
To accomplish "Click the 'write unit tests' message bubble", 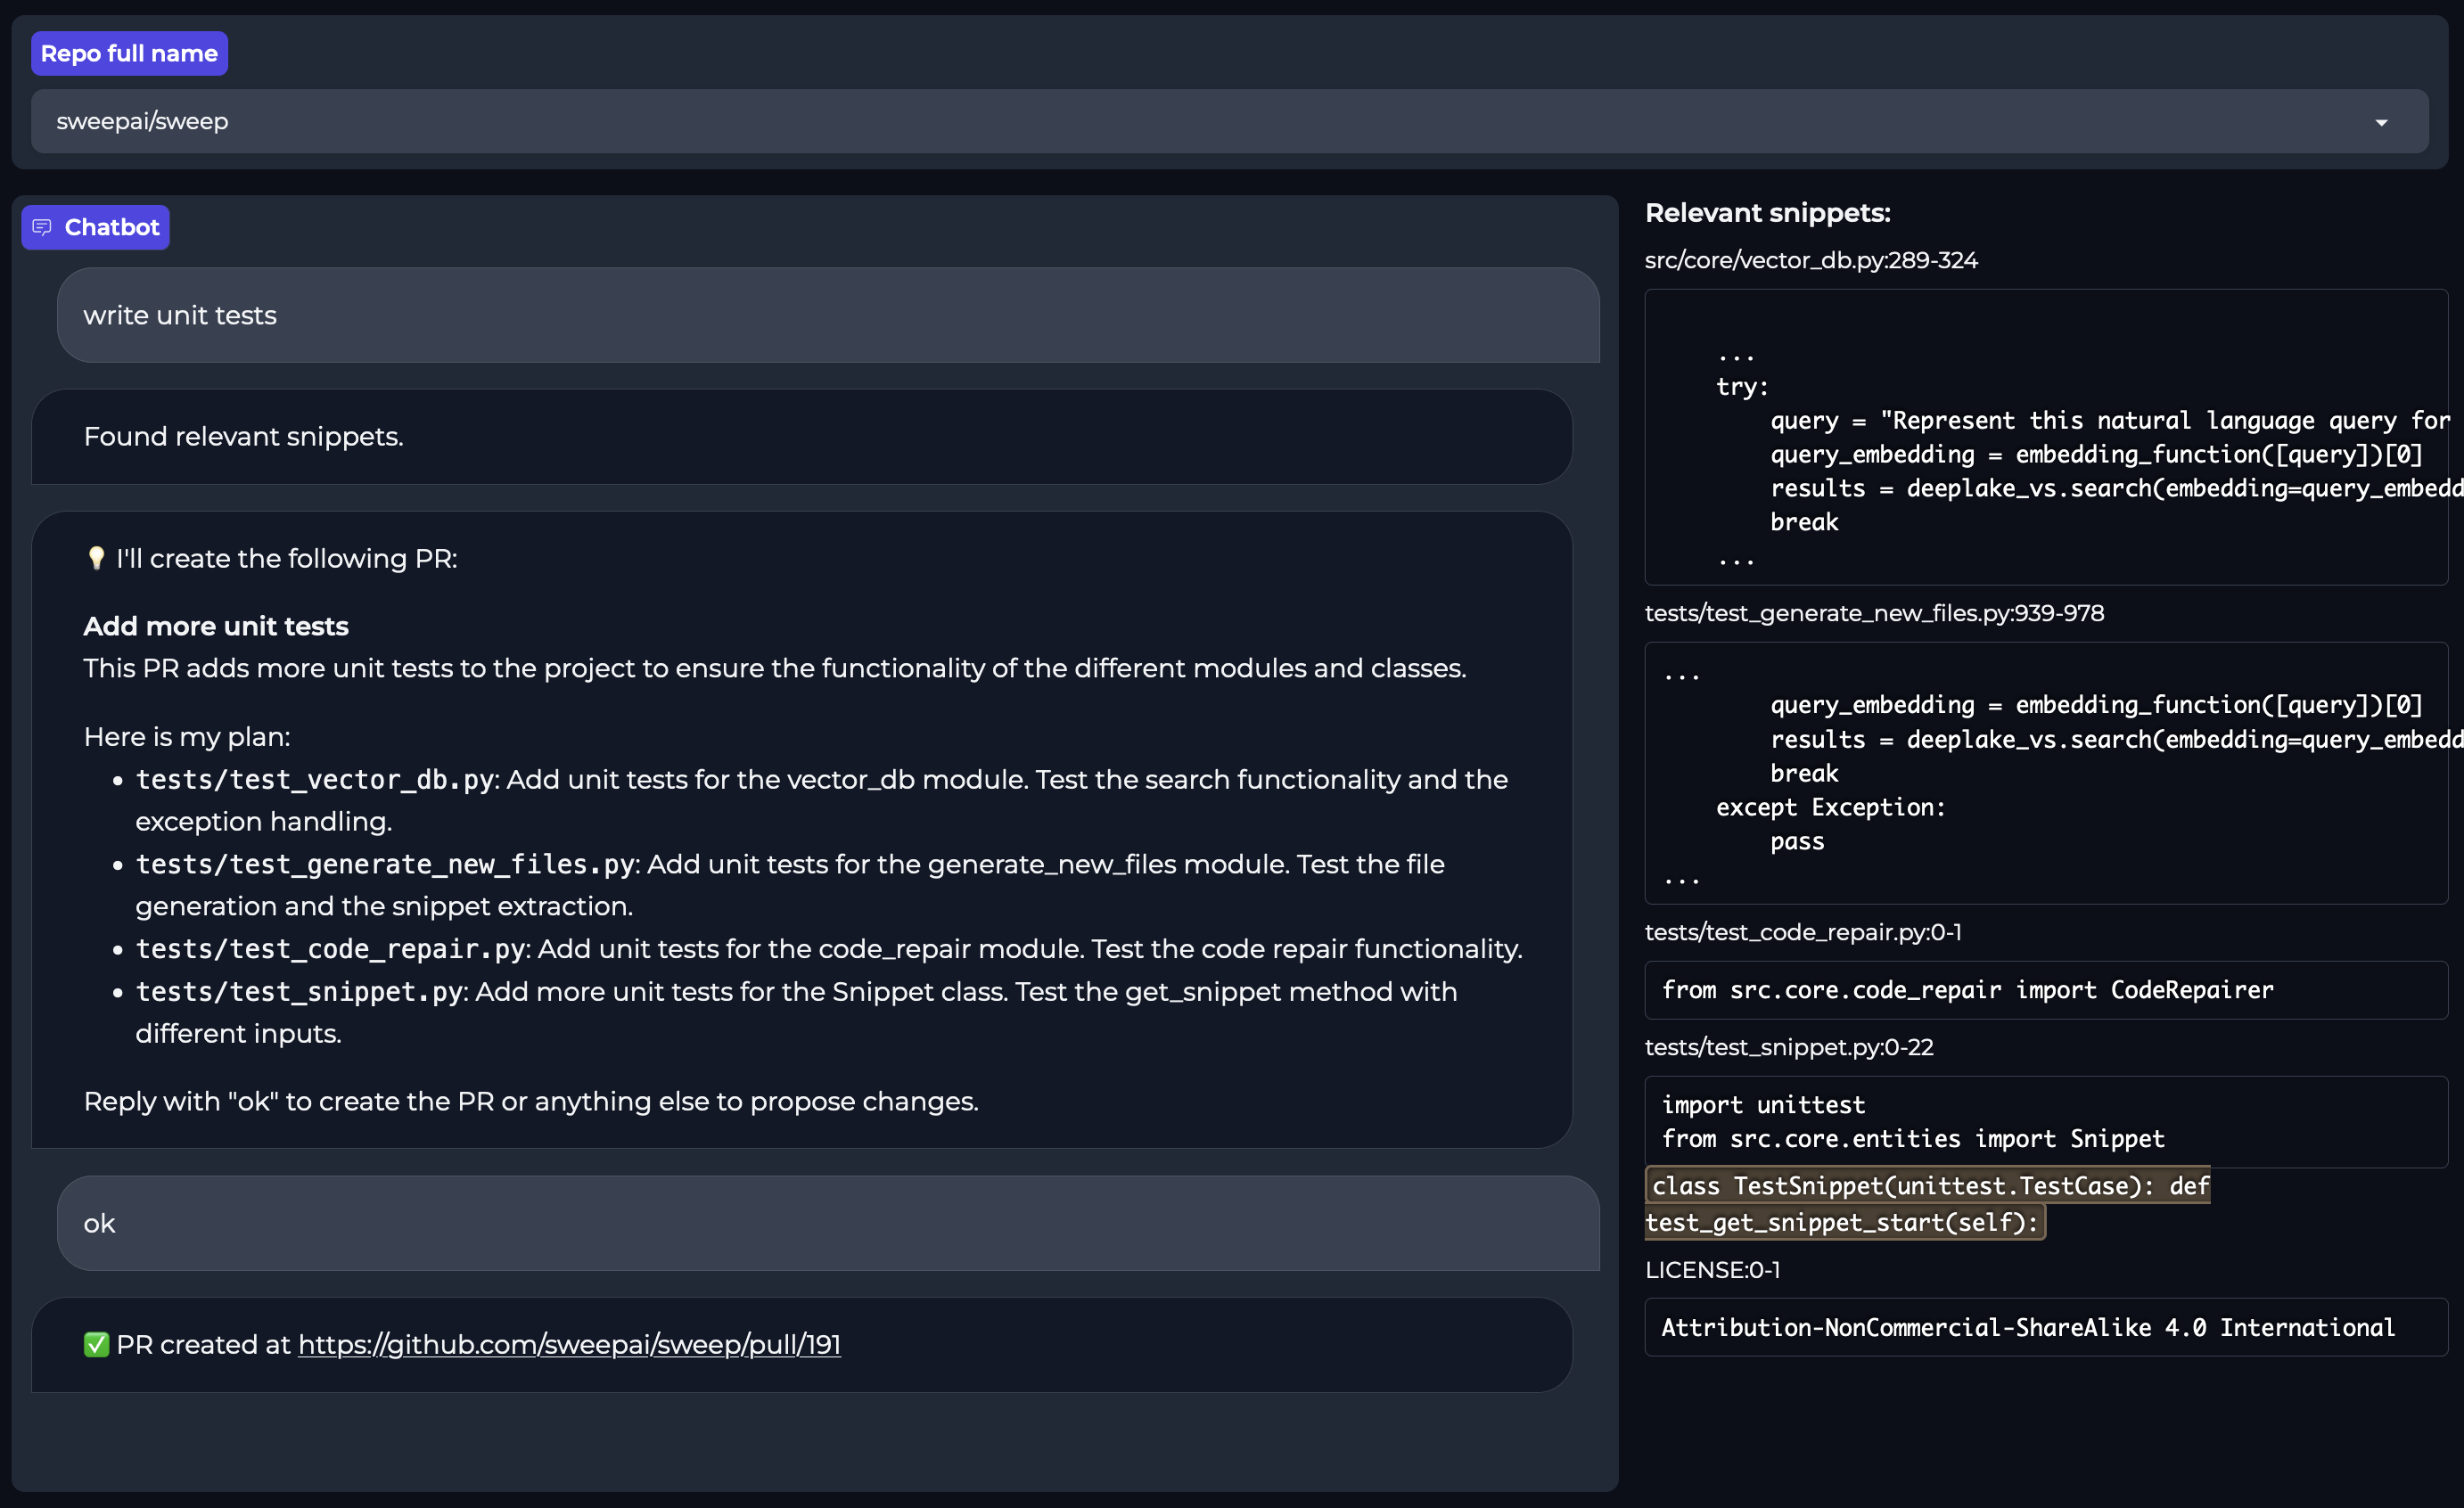I will click(828, 315).
